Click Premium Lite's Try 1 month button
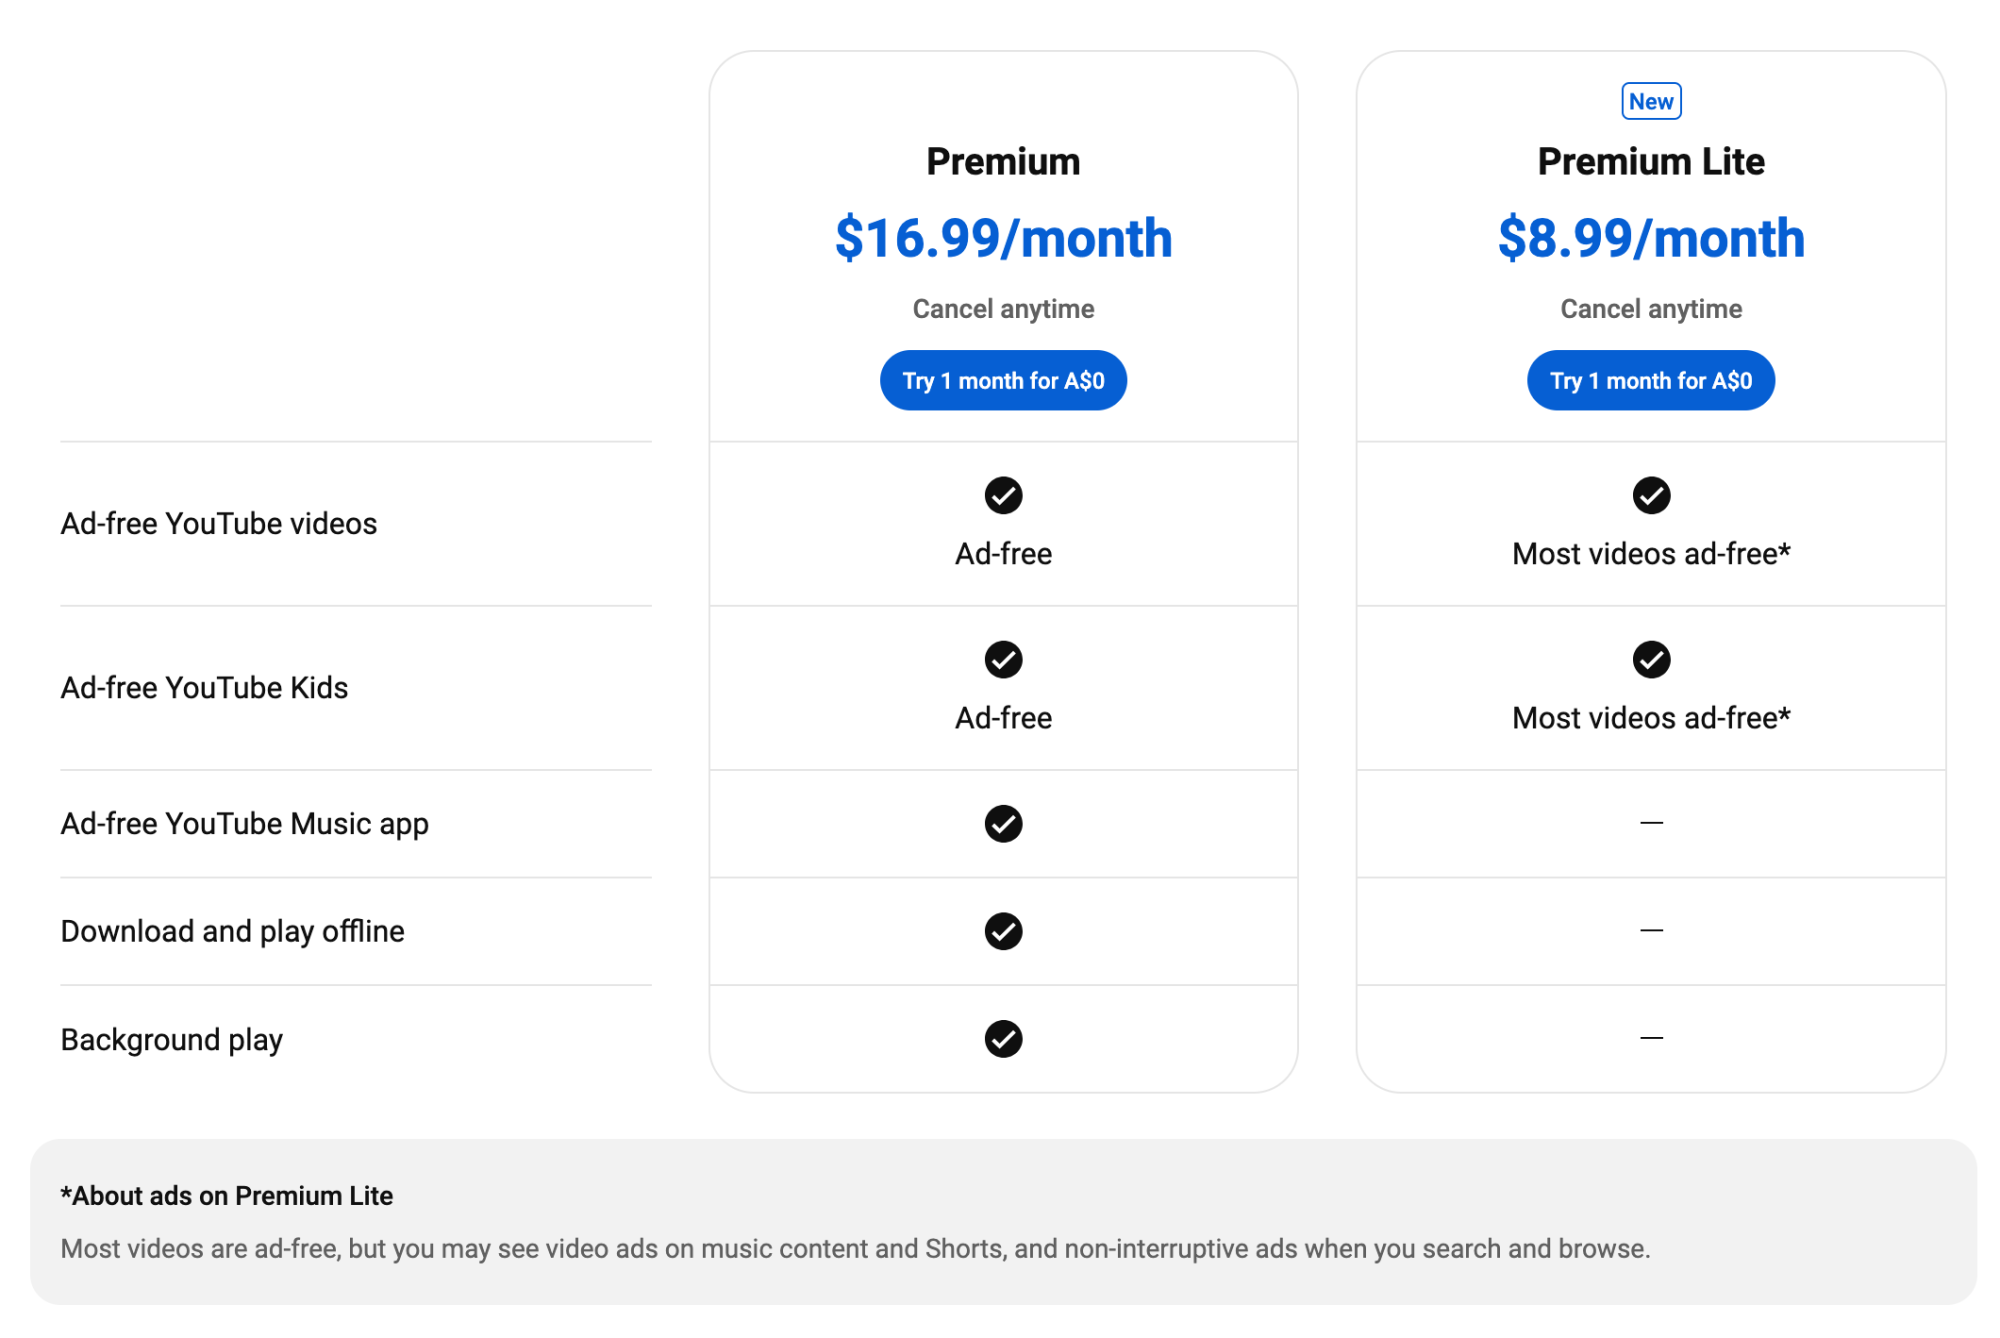Viewport: 2000px width, 1338px height. [1650, 381]
